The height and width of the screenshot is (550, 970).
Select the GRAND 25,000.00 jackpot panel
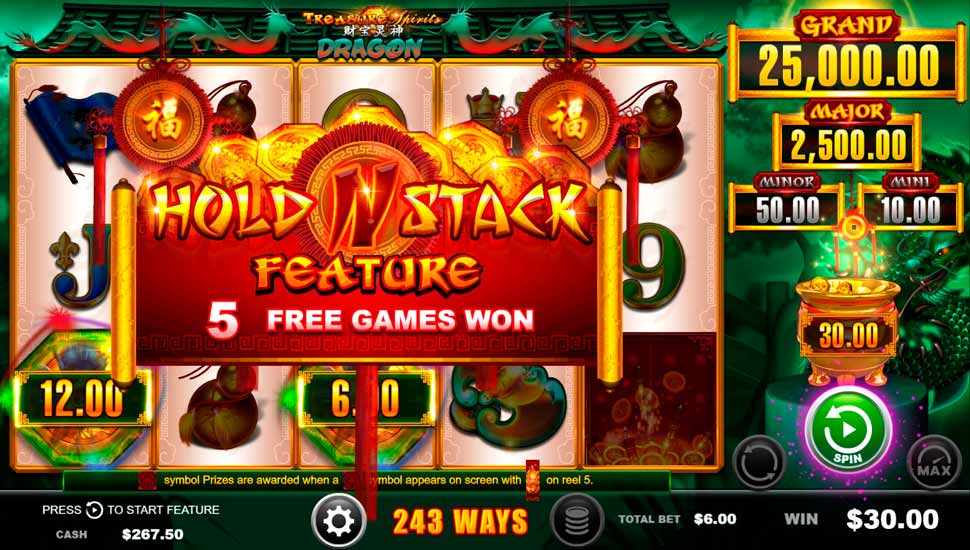point(848,57)
